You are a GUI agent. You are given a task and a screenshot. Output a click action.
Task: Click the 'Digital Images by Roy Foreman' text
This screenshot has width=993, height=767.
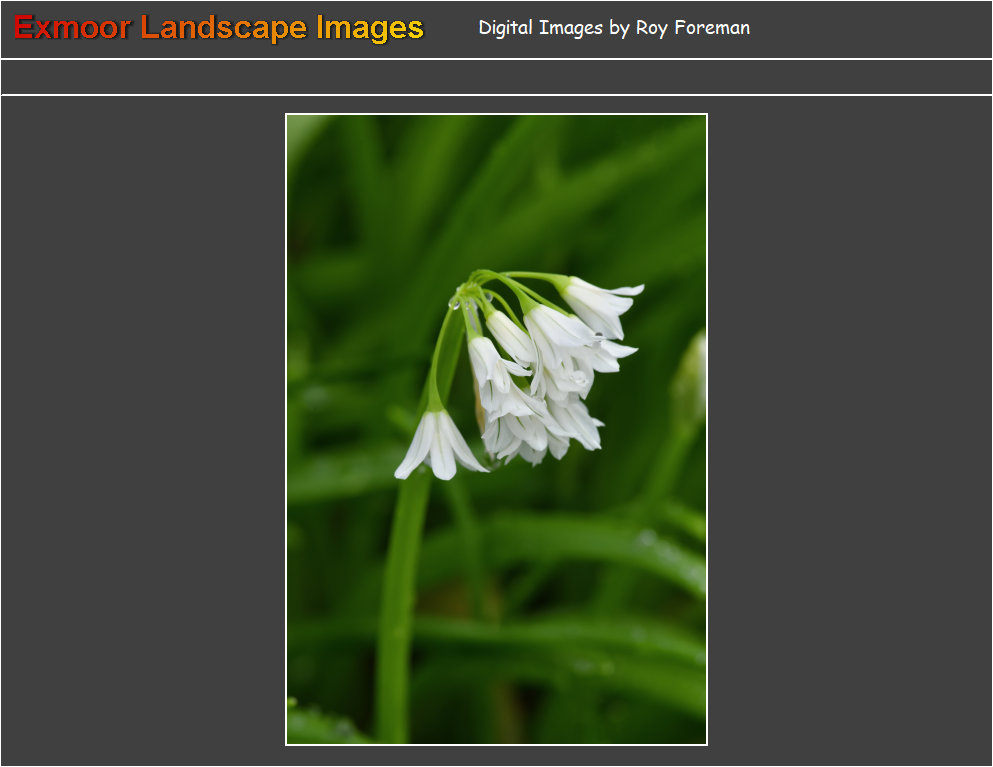tap(613, 28)
